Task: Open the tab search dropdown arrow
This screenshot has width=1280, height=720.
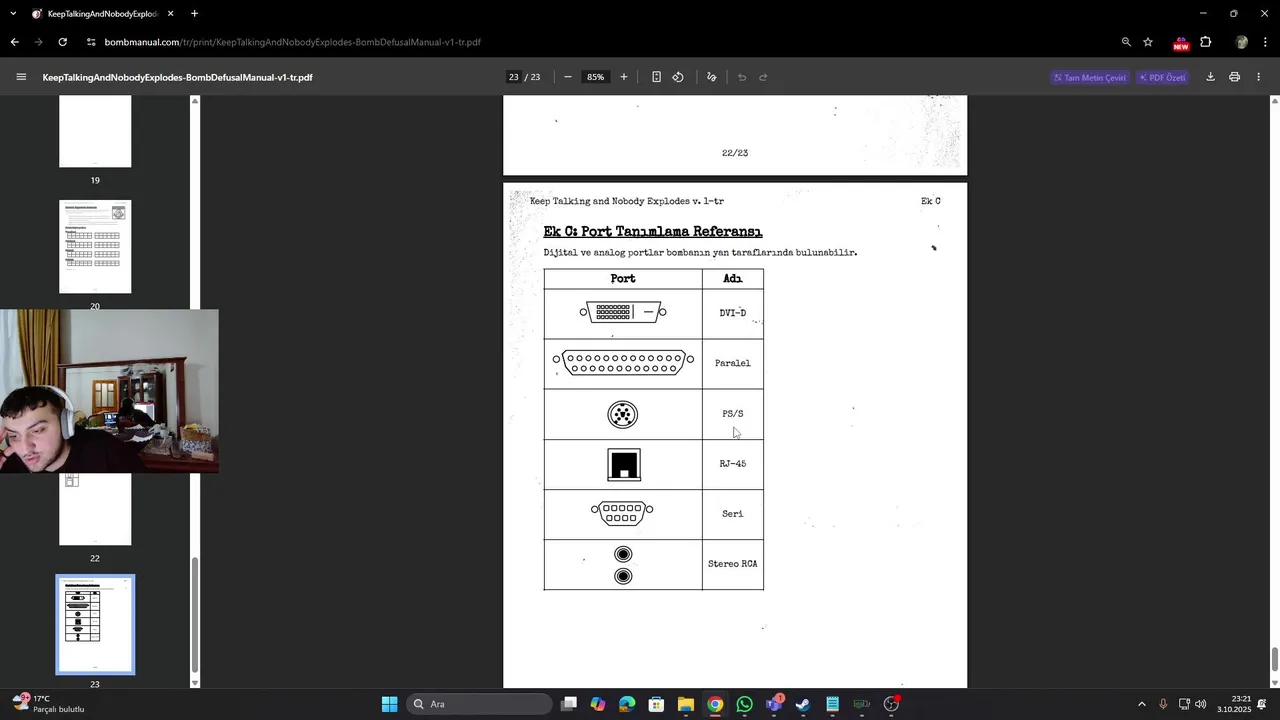Action: [12, 14]
